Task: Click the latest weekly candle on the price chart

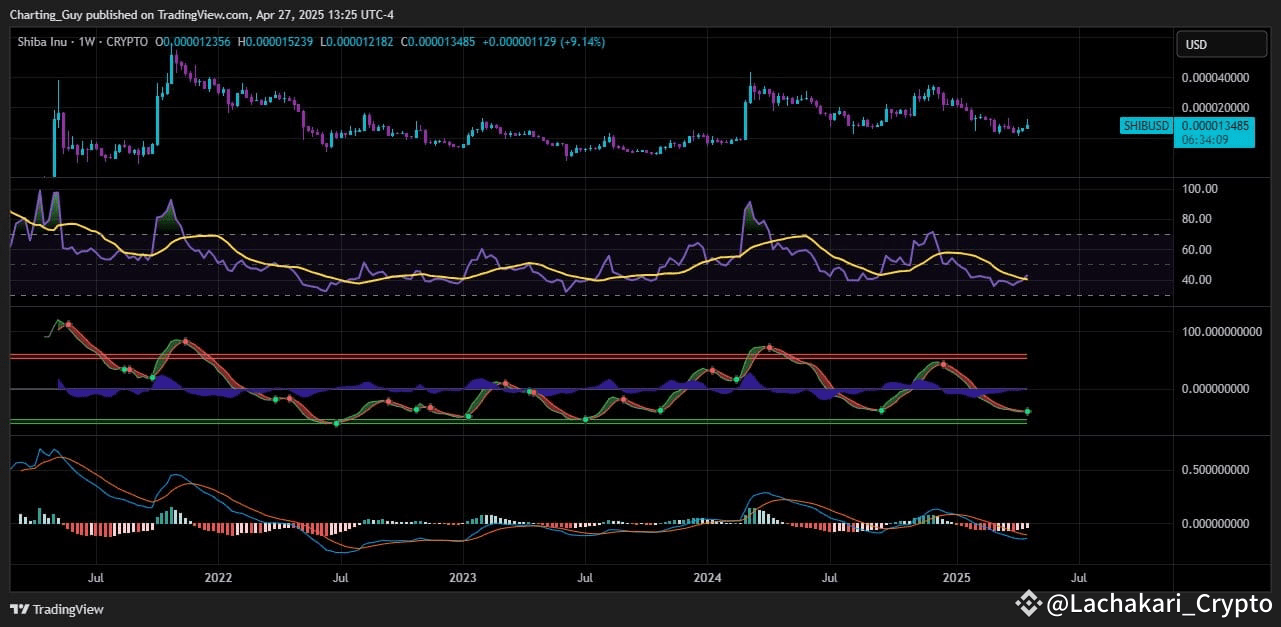Action: pyautogui.click(x=1028, y=124)
